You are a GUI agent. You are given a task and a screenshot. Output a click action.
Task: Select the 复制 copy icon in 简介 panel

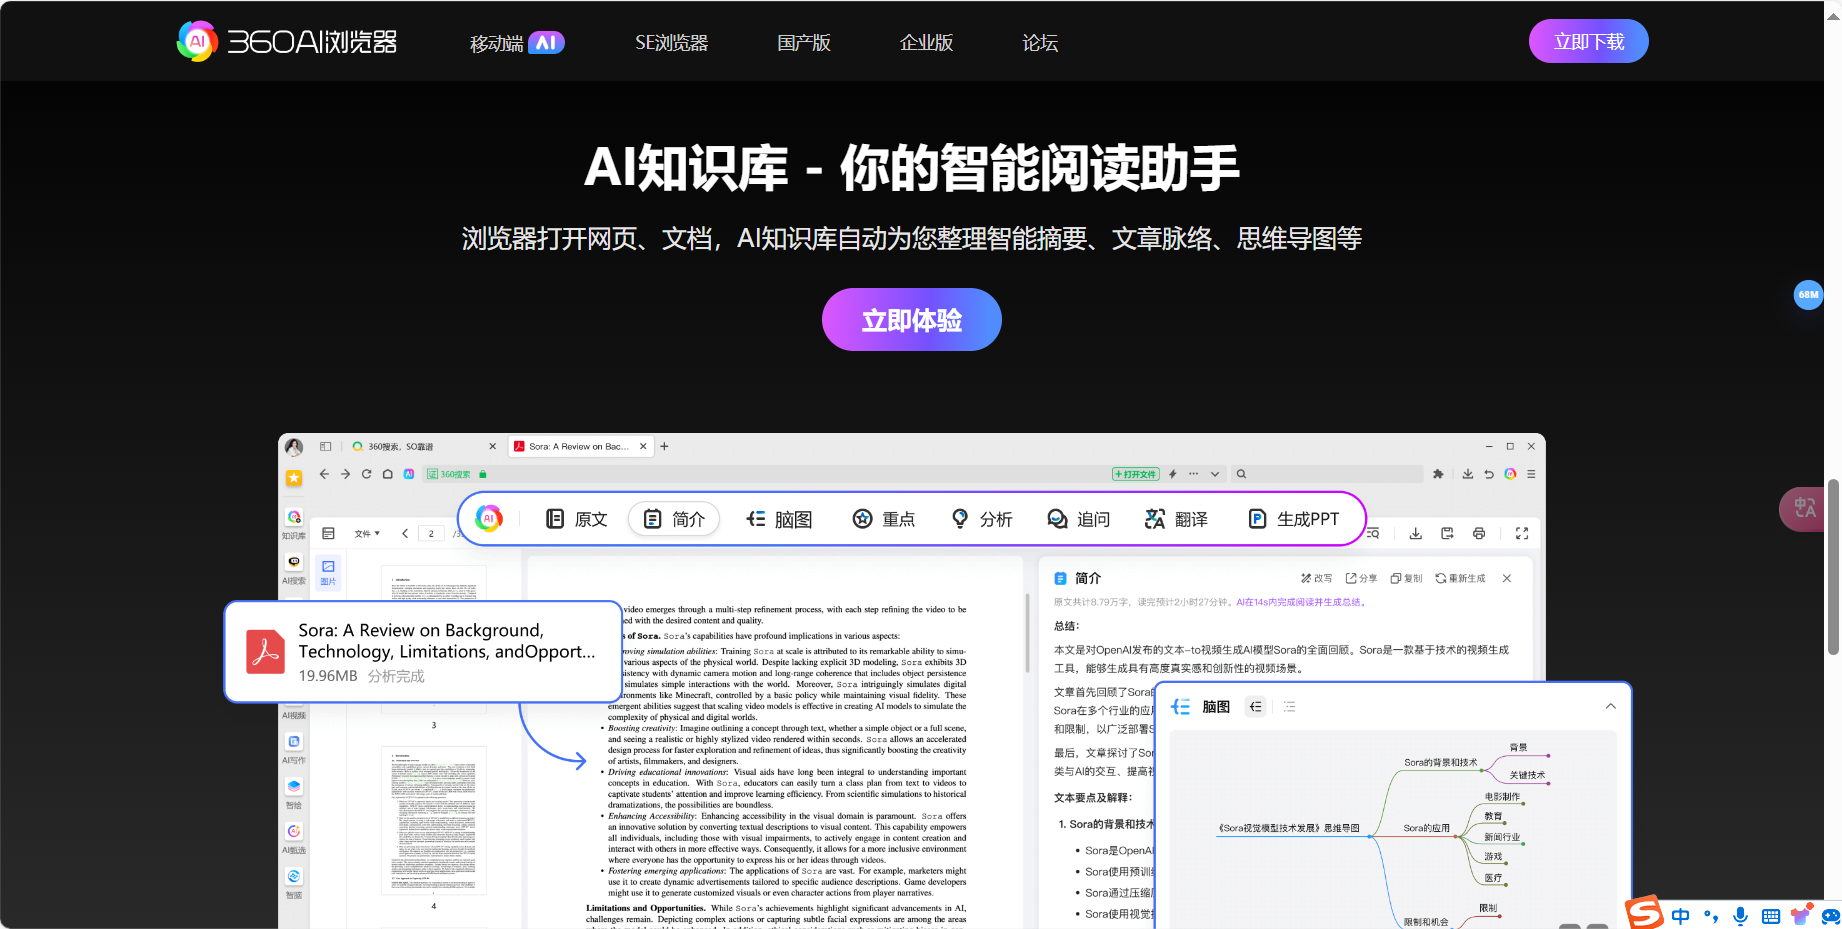pos(1396,578)
